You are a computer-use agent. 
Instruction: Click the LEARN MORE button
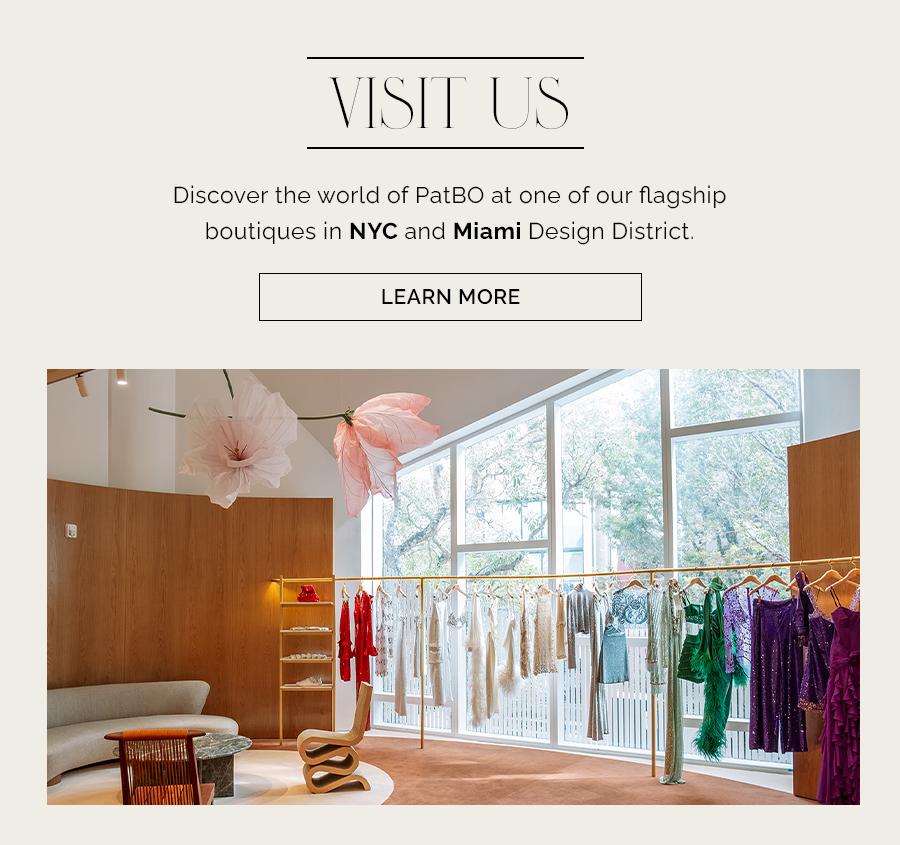(x=450, y=297)
